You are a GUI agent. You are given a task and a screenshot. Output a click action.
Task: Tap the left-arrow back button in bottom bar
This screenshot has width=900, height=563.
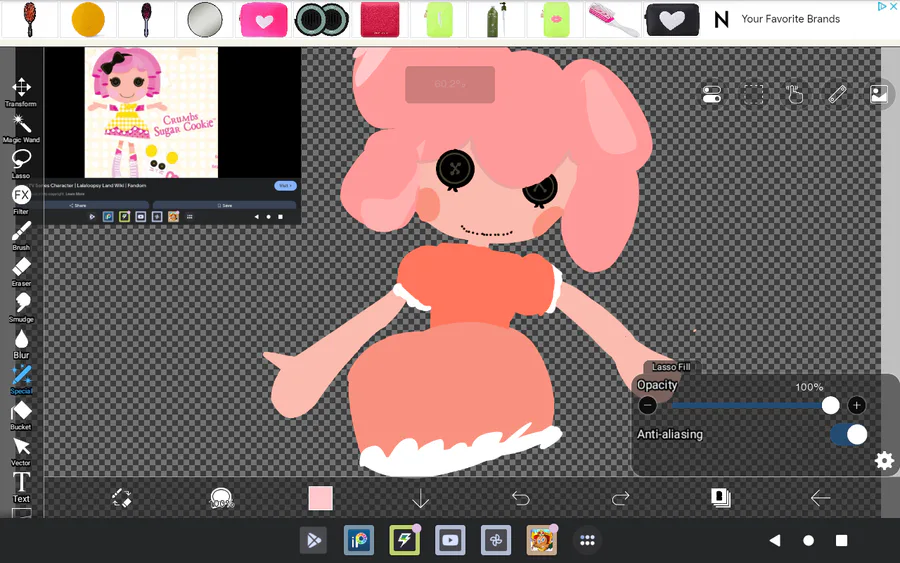[820, 498]
